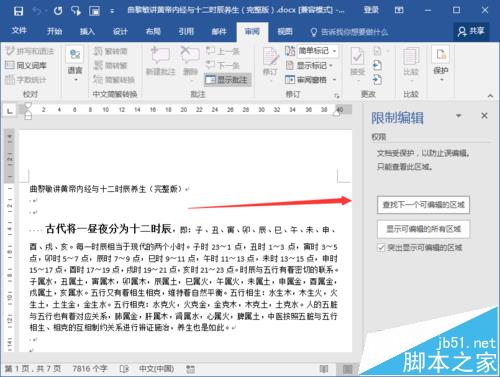Collapse the ribbon using the chevron arrow
Screen dimensions: 500x377
point(490,96)
